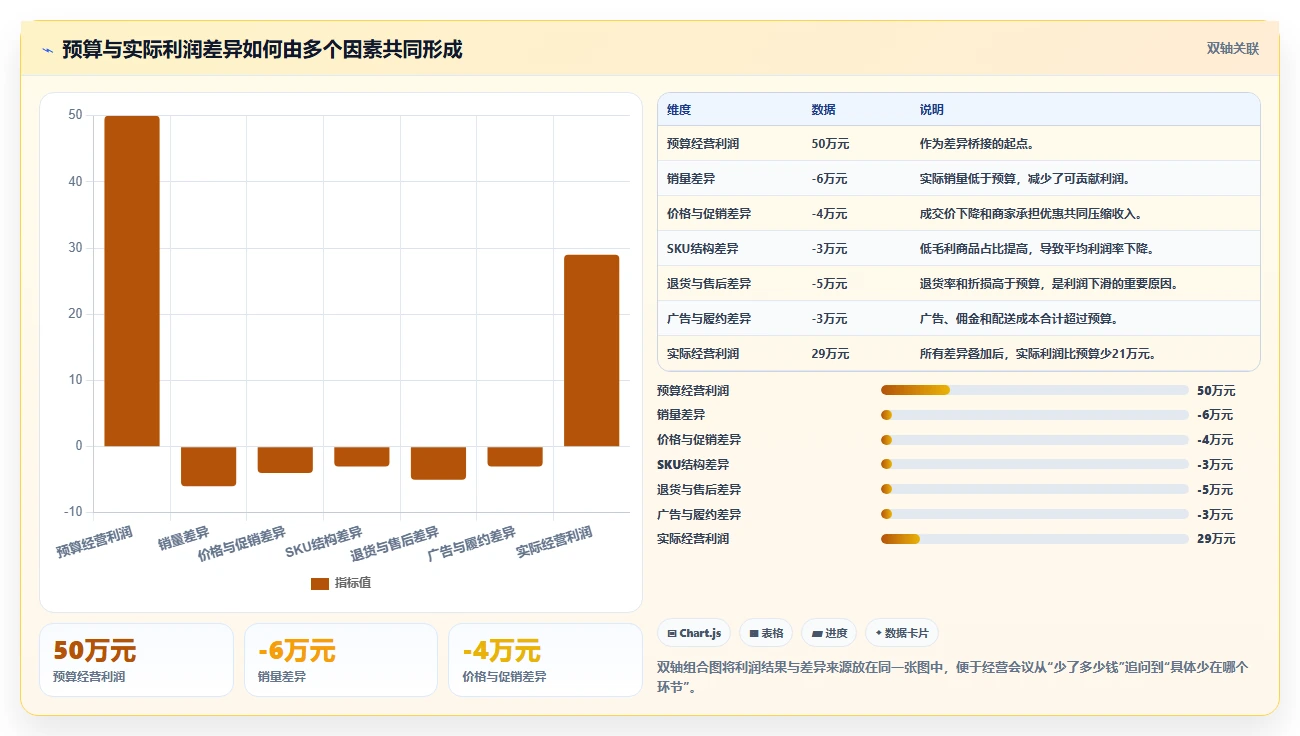Select the 数据卡片 tag
This screenshot has width=1300, height=736.
901,633
